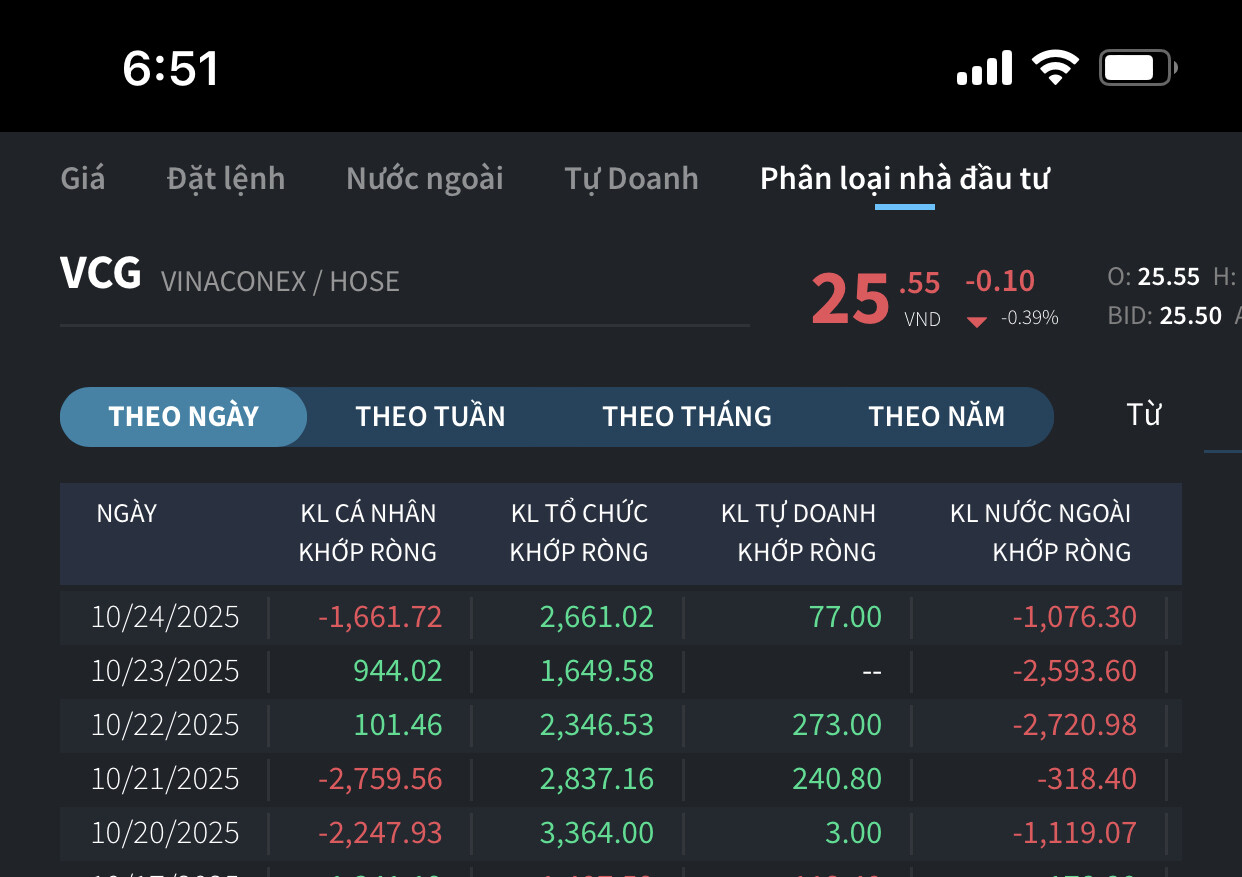1242x877 pixels.
Task: Tap the cellular signal bars icon
Action: (984, 68)
